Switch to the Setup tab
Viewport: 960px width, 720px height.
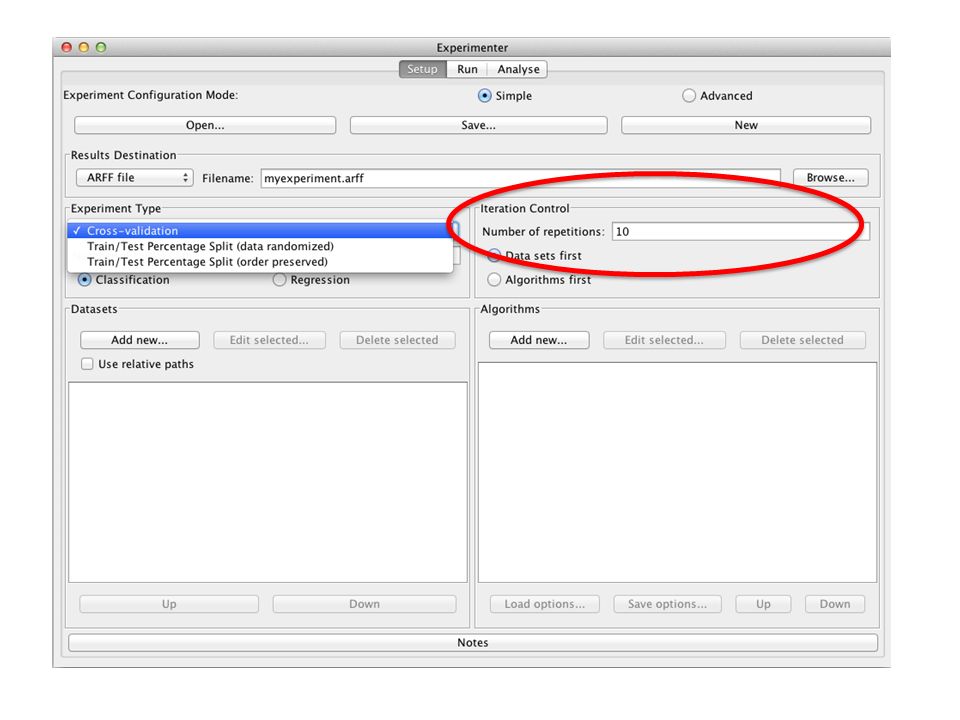pos(422,69)
